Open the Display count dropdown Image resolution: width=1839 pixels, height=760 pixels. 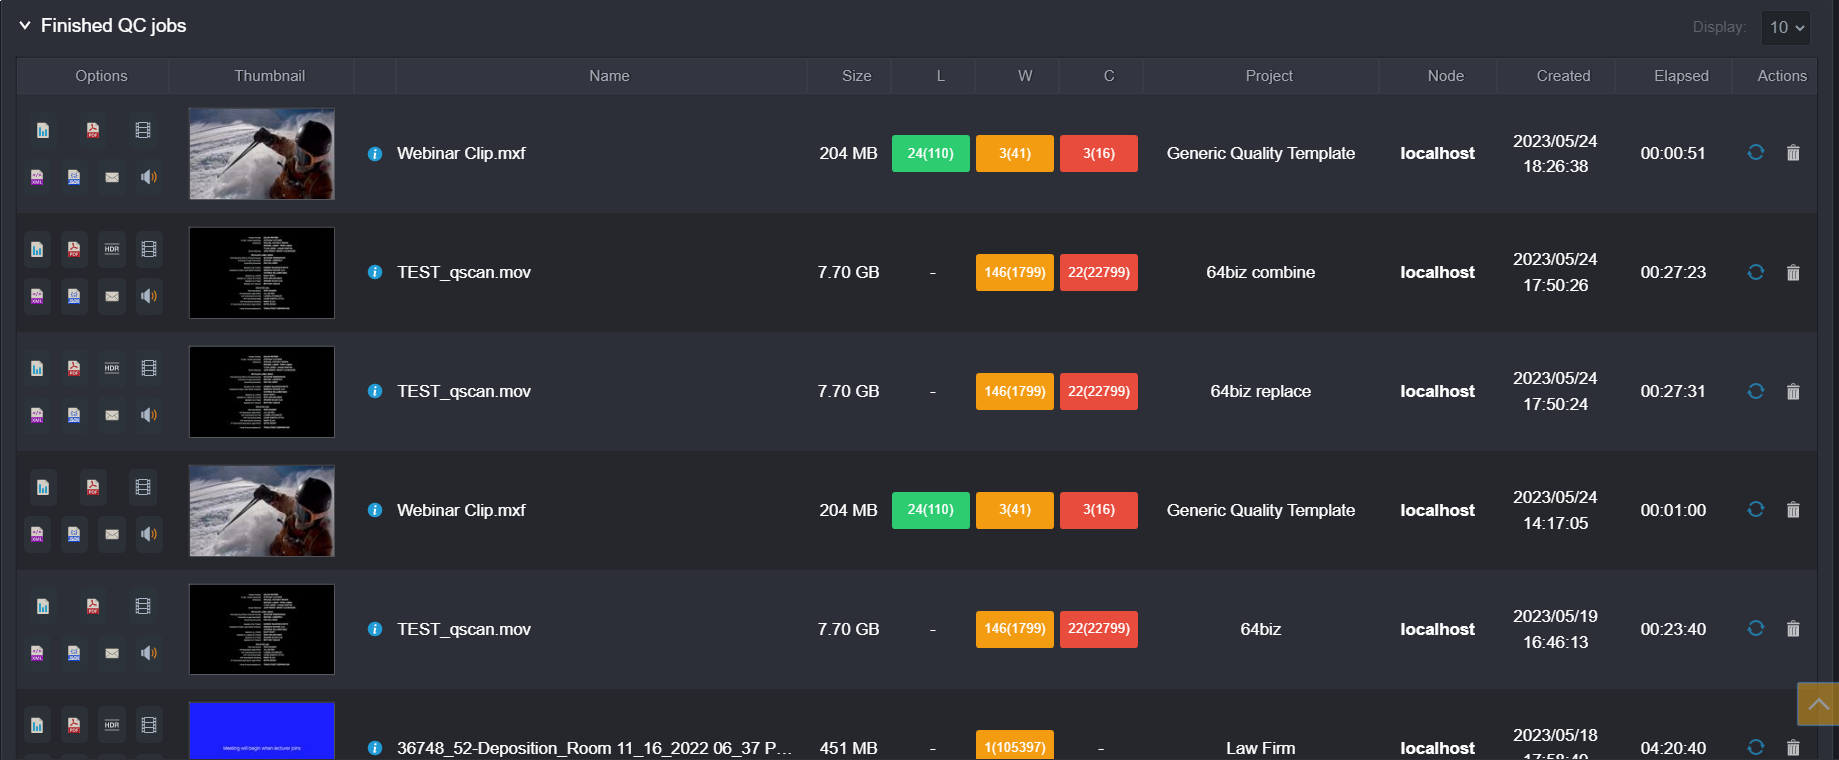coord(1786,27)
